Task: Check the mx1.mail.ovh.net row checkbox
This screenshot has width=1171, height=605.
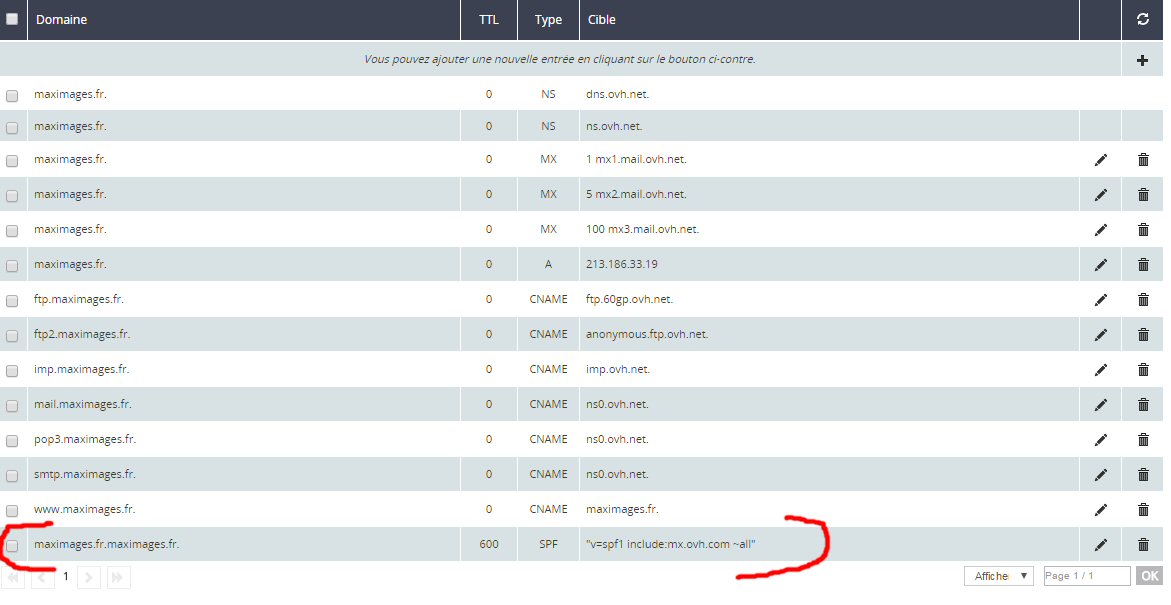Action: point(12,161)
